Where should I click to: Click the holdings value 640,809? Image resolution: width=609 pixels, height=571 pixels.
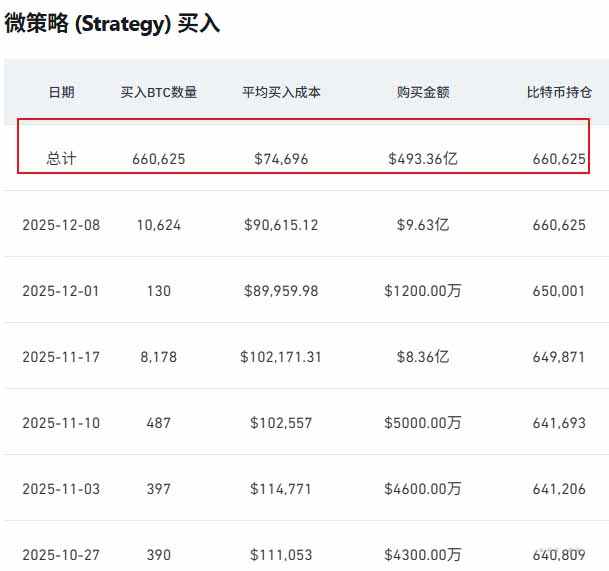pyautogui.click(x=559, y=555)
